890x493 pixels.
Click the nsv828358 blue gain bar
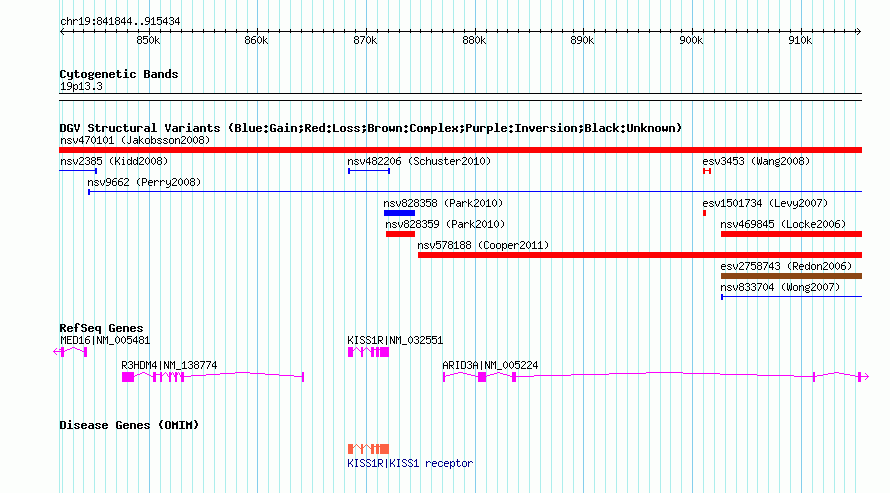click(x=400, y=213)
